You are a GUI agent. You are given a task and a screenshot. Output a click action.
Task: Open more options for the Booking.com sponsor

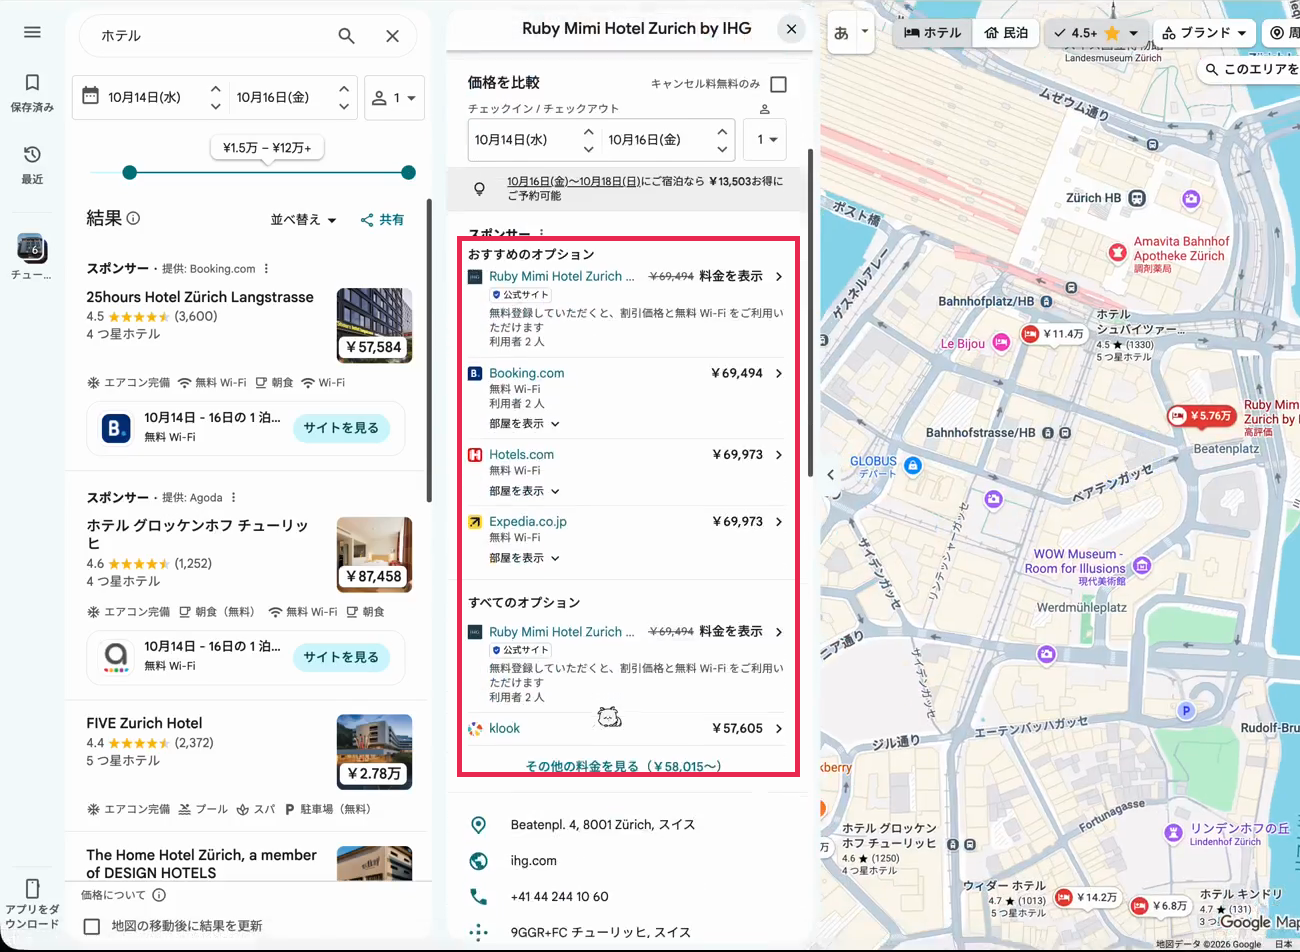266,269
